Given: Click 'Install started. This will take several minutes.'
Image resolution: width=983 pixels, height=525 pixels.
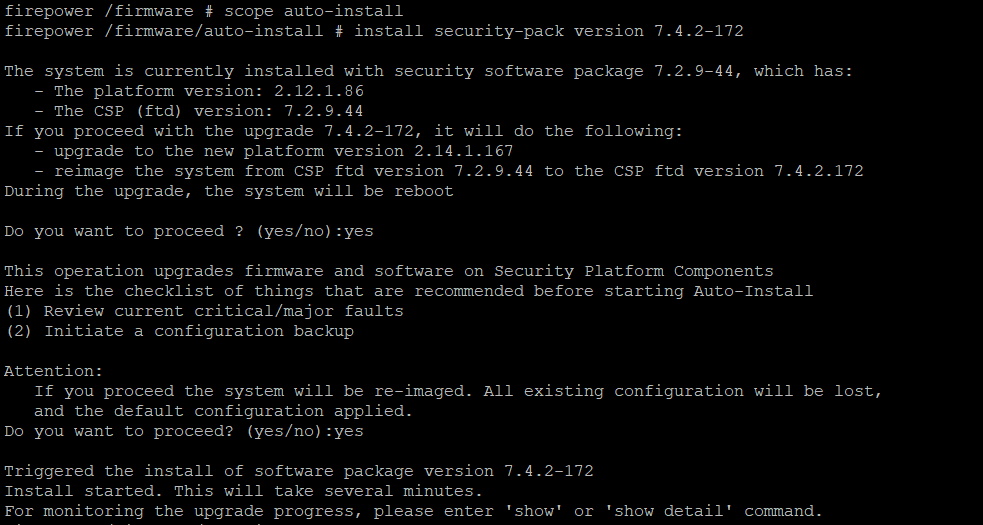Looking at the screenshot, I should 244,491.
